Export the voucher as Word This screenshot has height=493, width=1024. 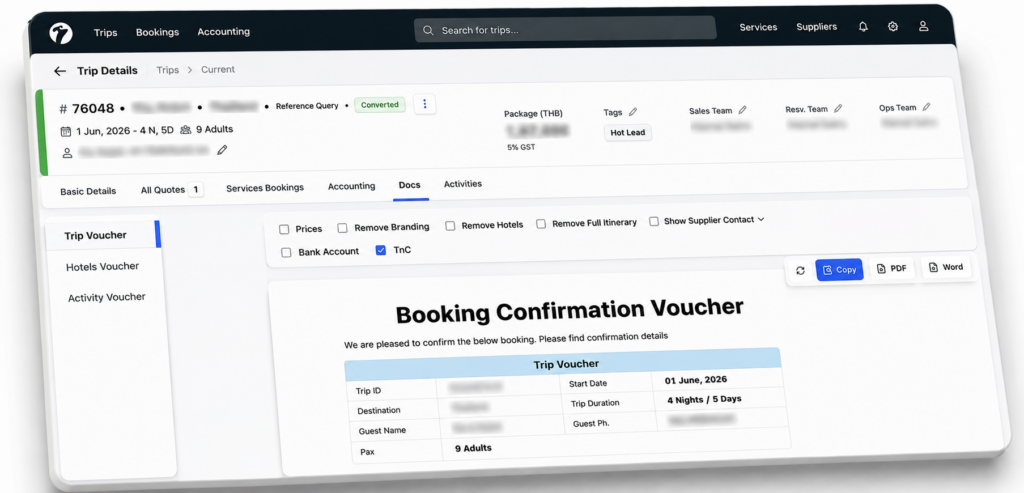coord(946,267)
